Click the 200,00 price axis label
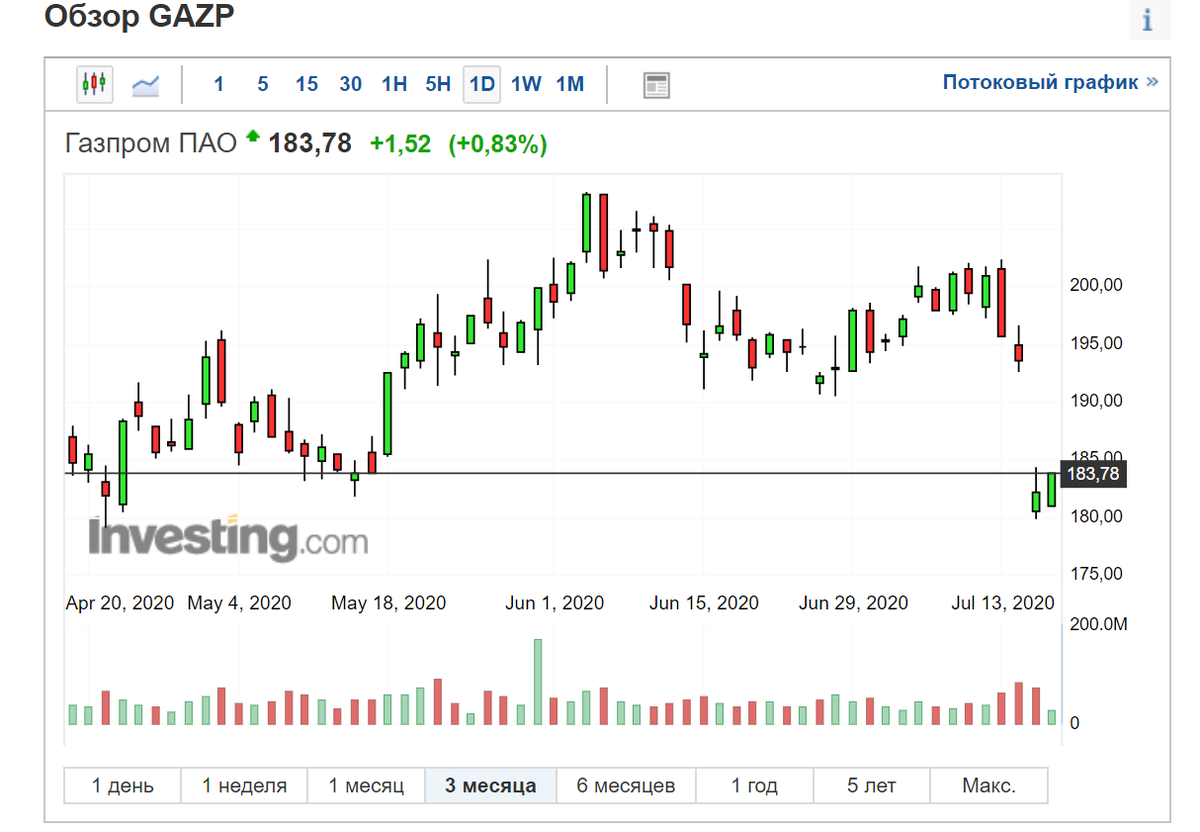This screenshot has width=1200, height=832. pos(1097,285)
